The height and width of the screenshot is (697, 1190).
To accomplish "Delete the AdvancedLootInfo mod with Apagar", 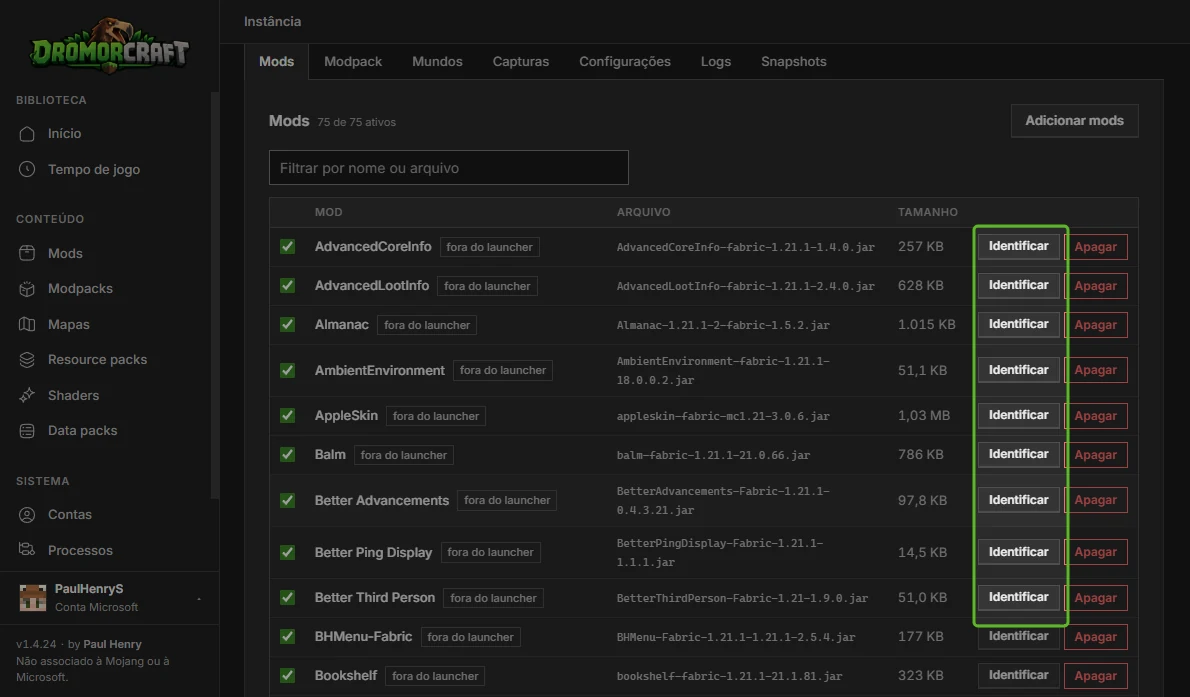I will point(1096,285).
